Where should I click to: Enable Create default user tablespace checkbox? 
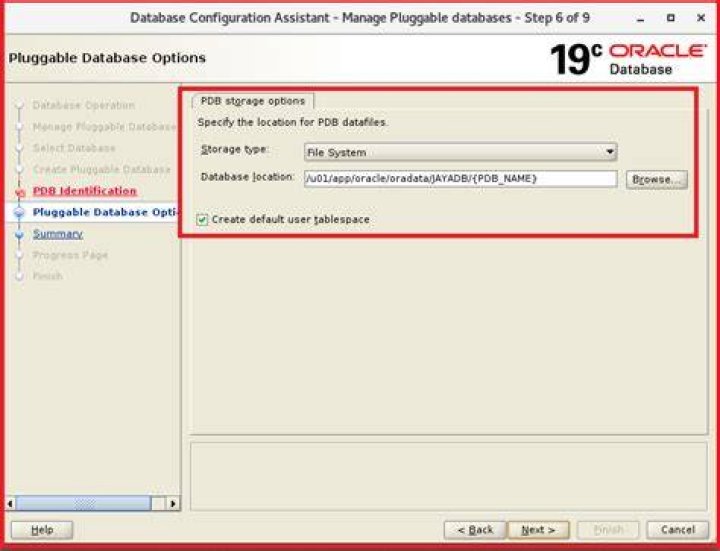click(202, 220)
